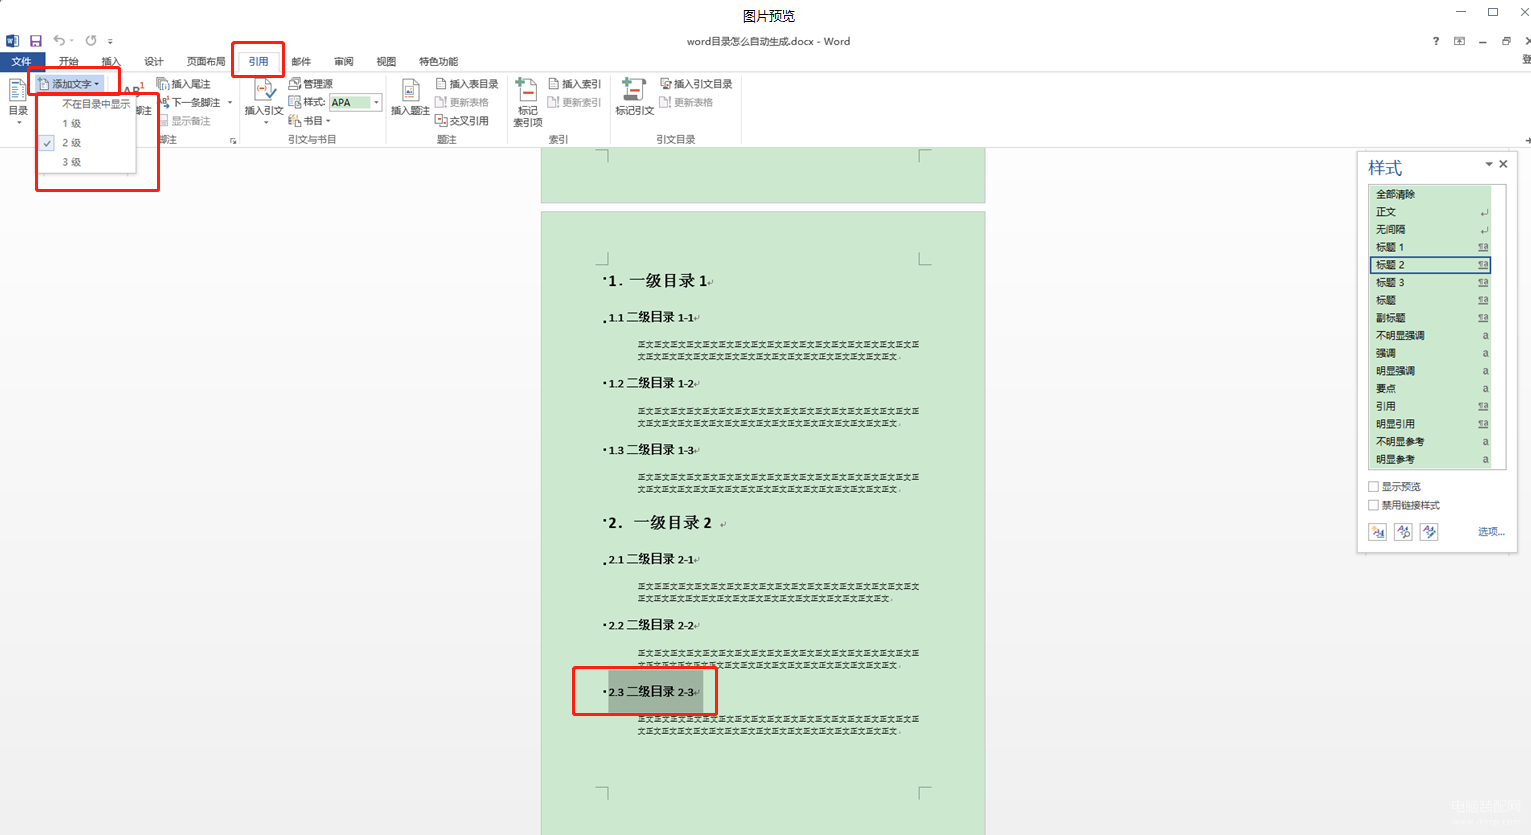Click 插入尾注 (Insert Endnote)
1531x835 pixels.
coord(184,84)
